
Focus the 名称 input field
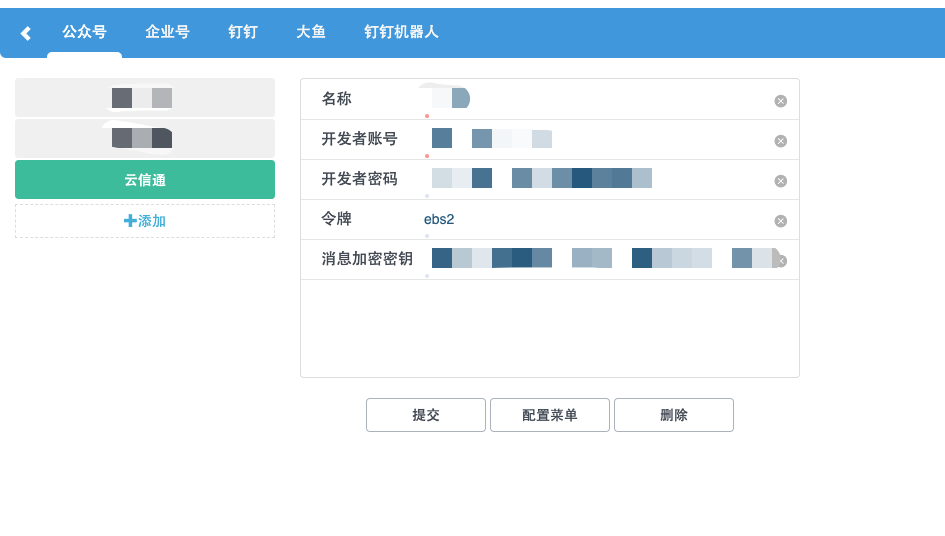point(590,99)
